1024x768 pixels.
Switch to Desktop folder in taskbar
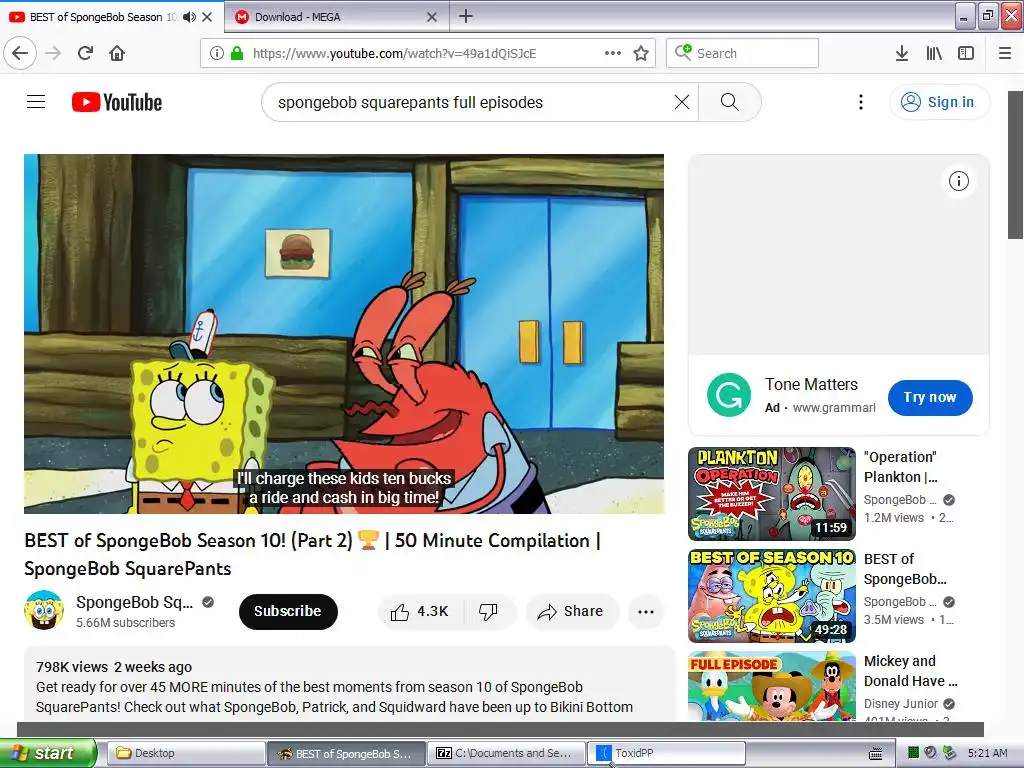185,753
